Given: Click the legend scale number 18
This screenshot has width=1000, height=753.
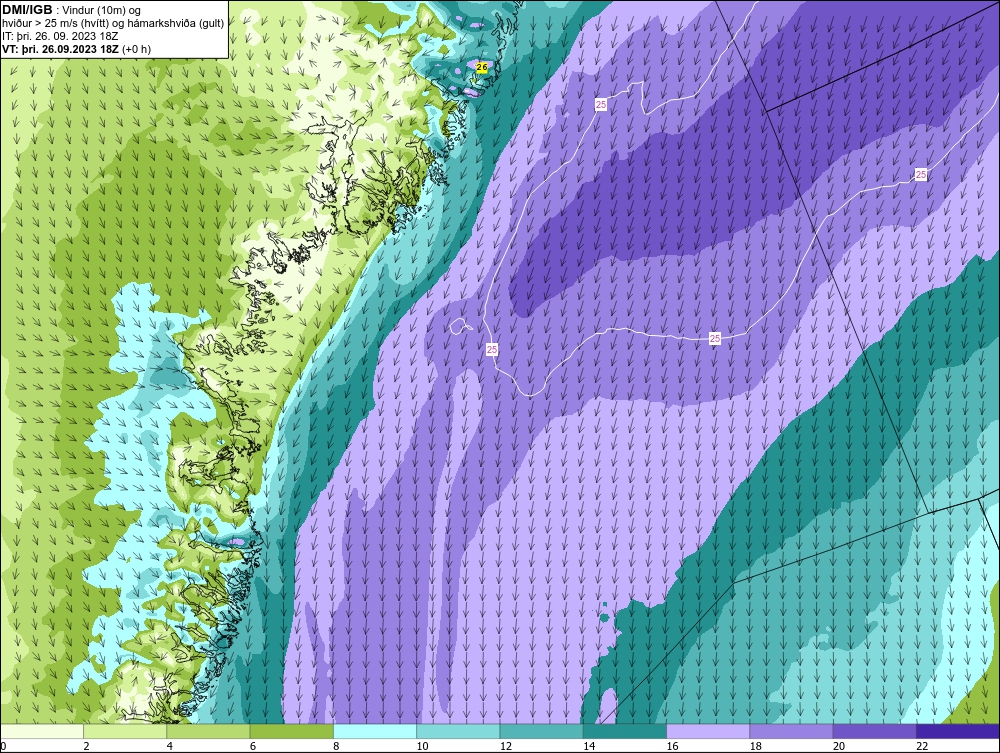Looking at the screenshot, I should point(755,747).
